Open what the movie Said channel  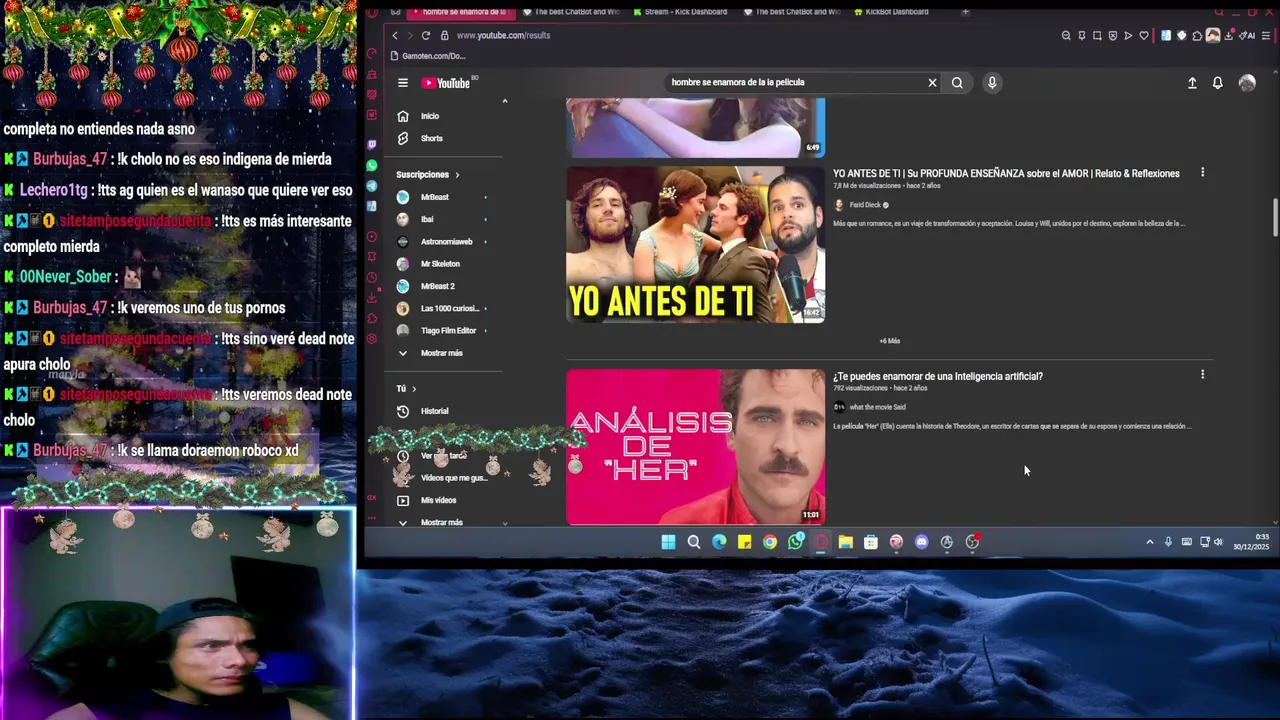pos(877,407)
